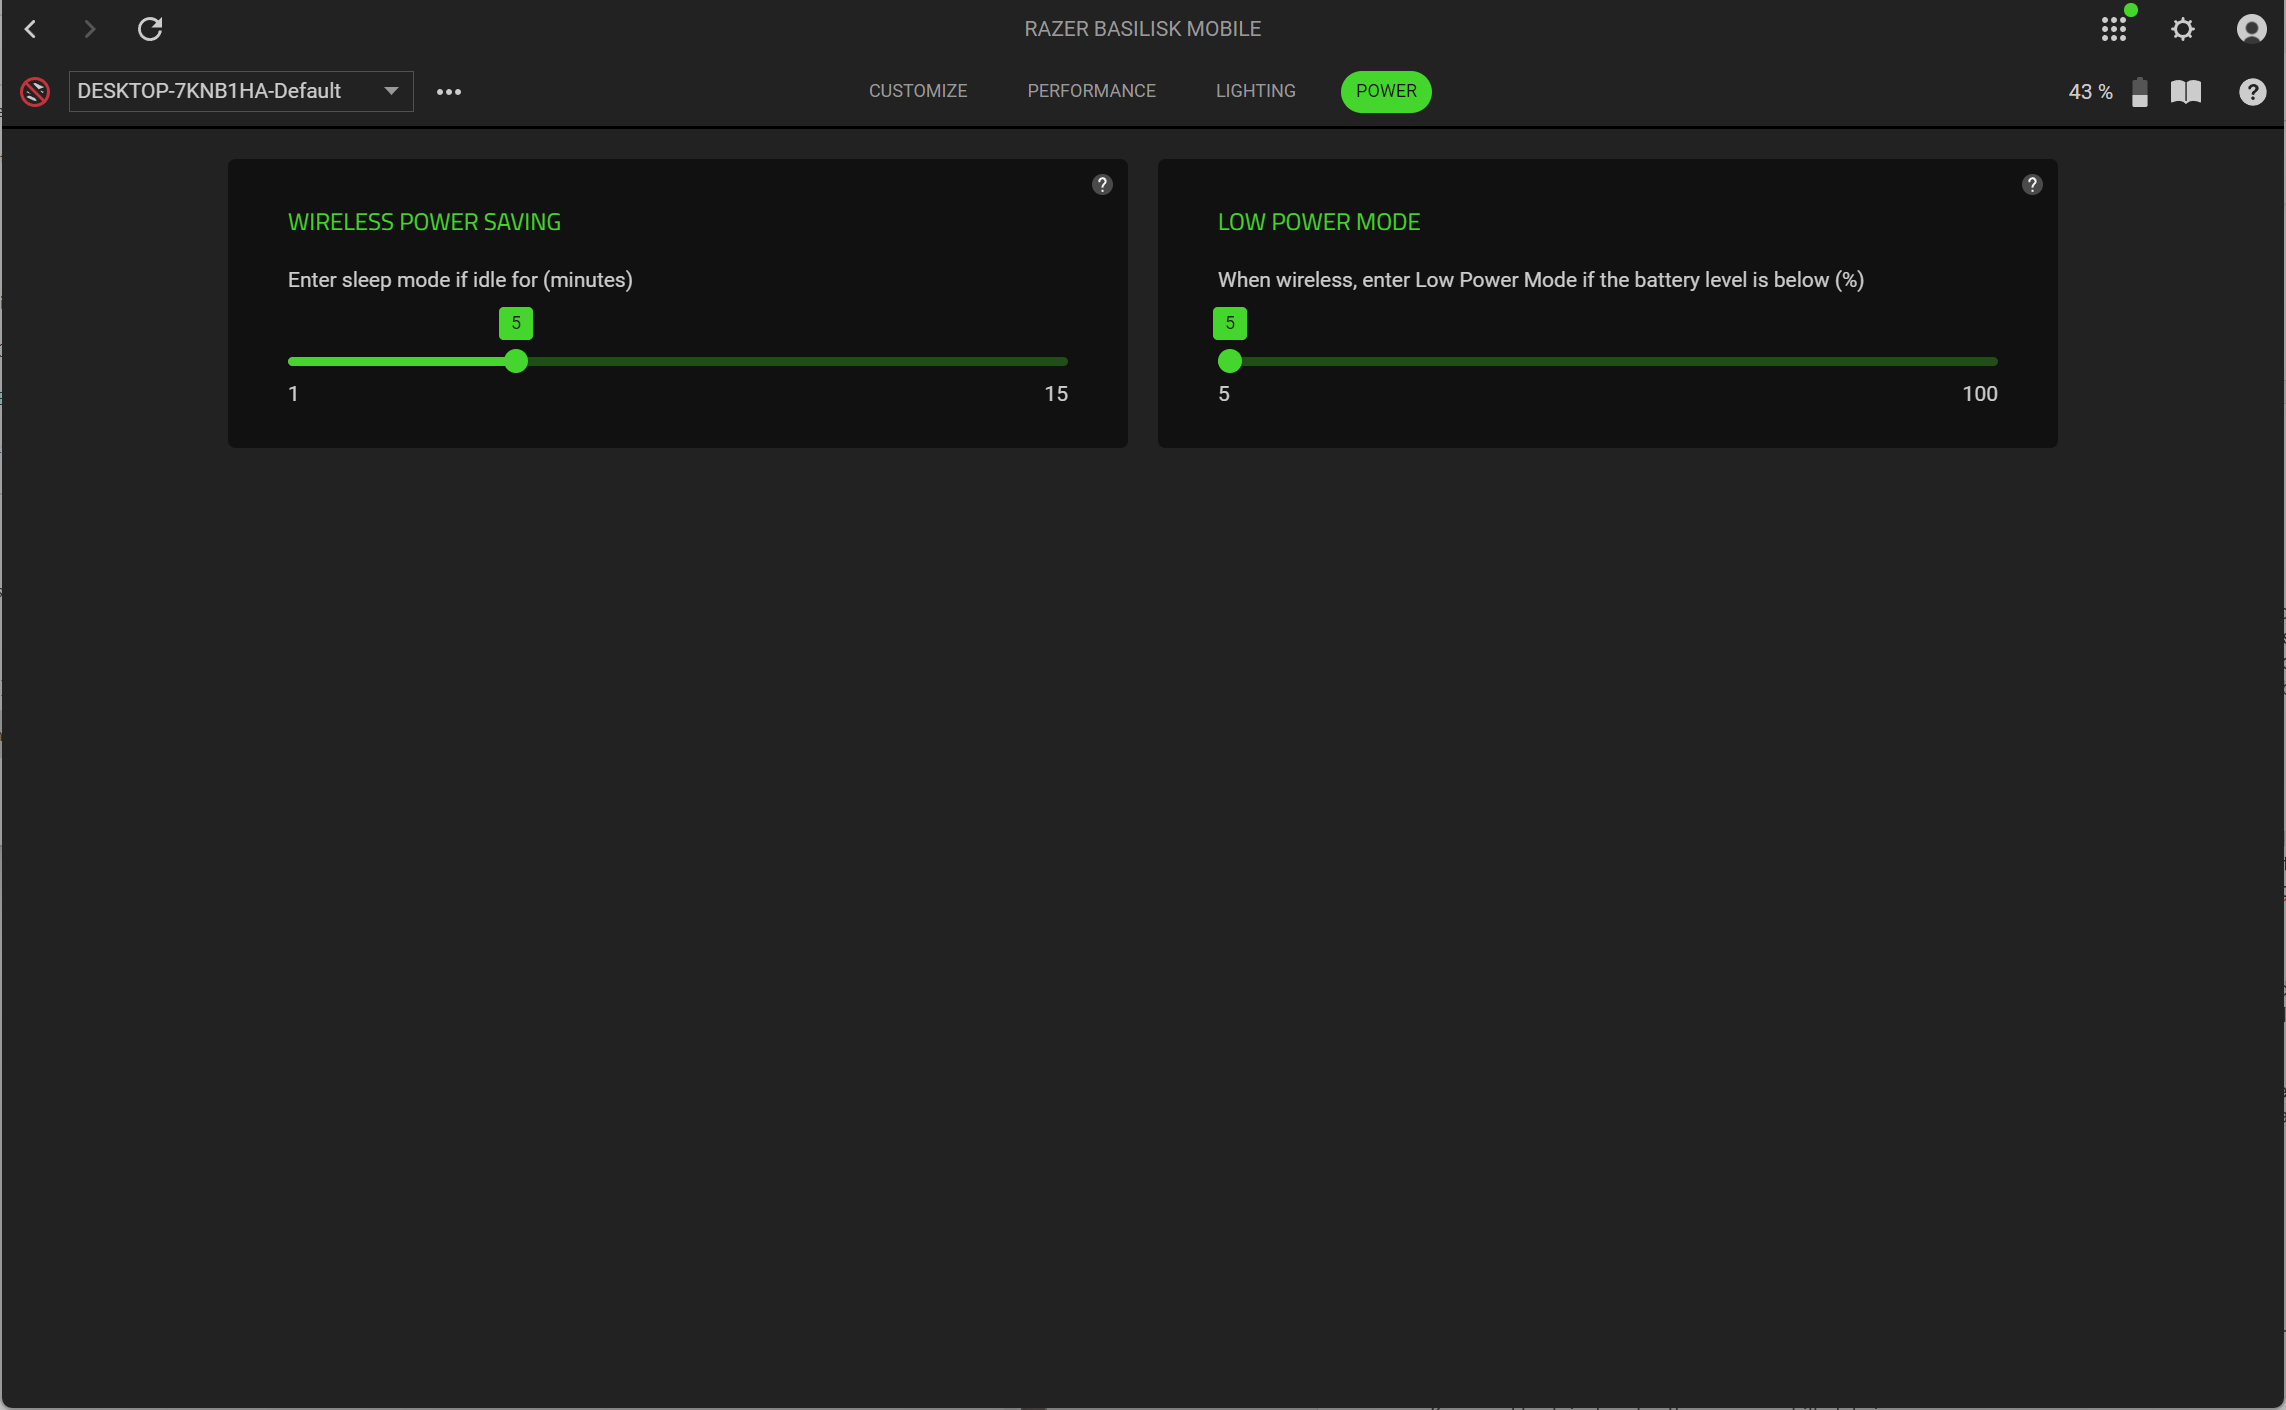
Task: Show Wireless Power Saving help tooltip
Action: [1102, 184]
